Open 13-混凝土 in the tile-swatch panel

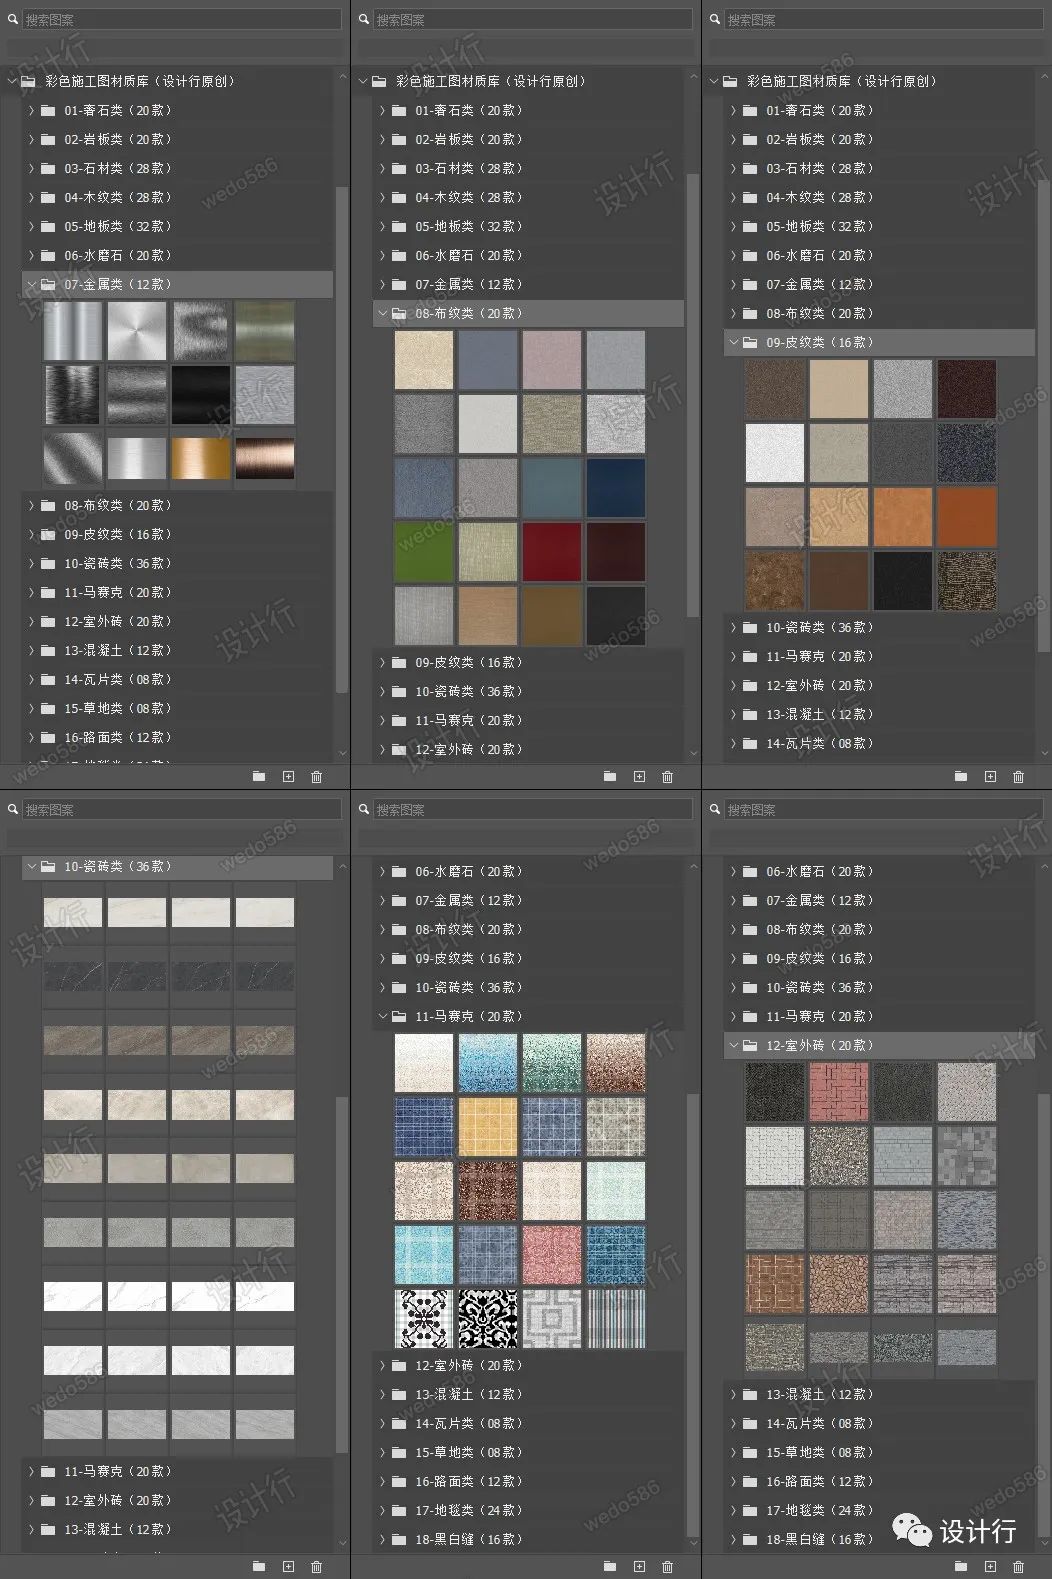point(177,1529)
